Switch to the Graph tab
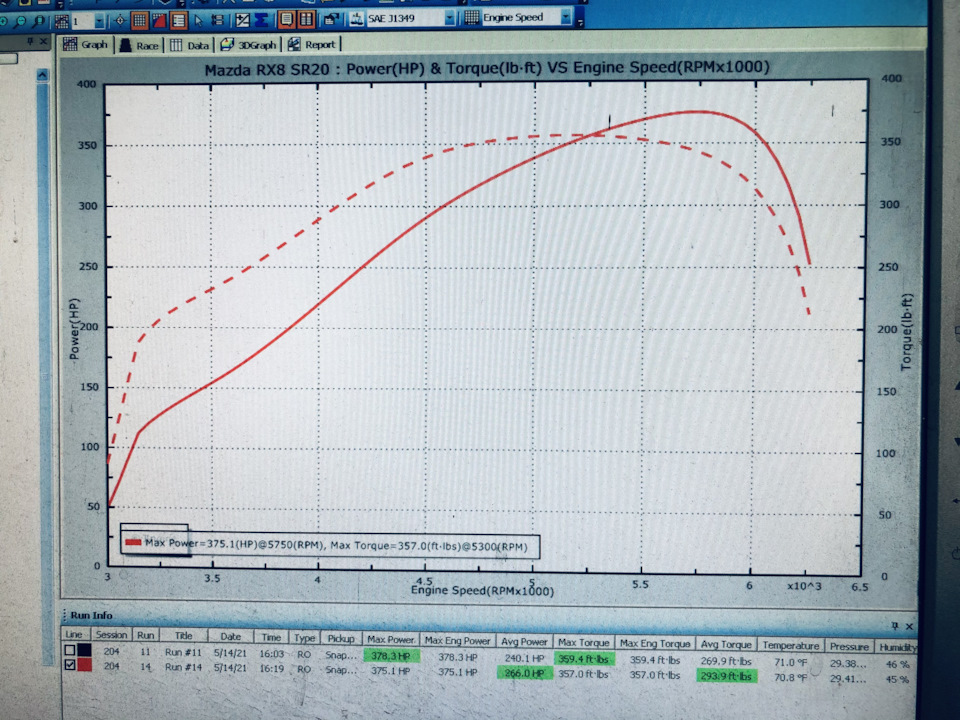The width and height of the screenshot is (960, 720). click(x=86, y=45)
